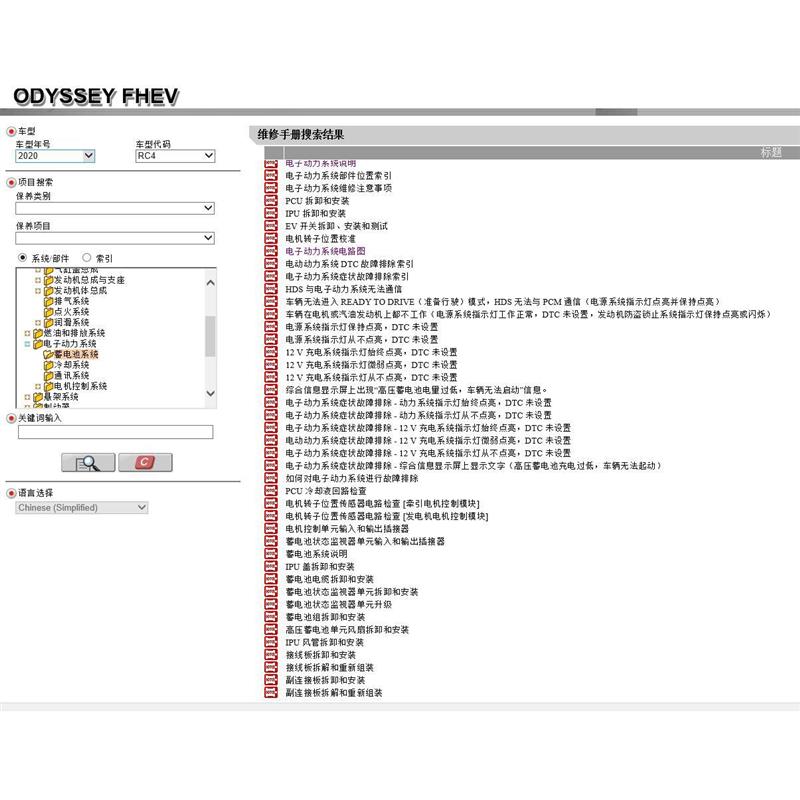Click document icon beside 接线板拆卸和安装

point(271,655)
